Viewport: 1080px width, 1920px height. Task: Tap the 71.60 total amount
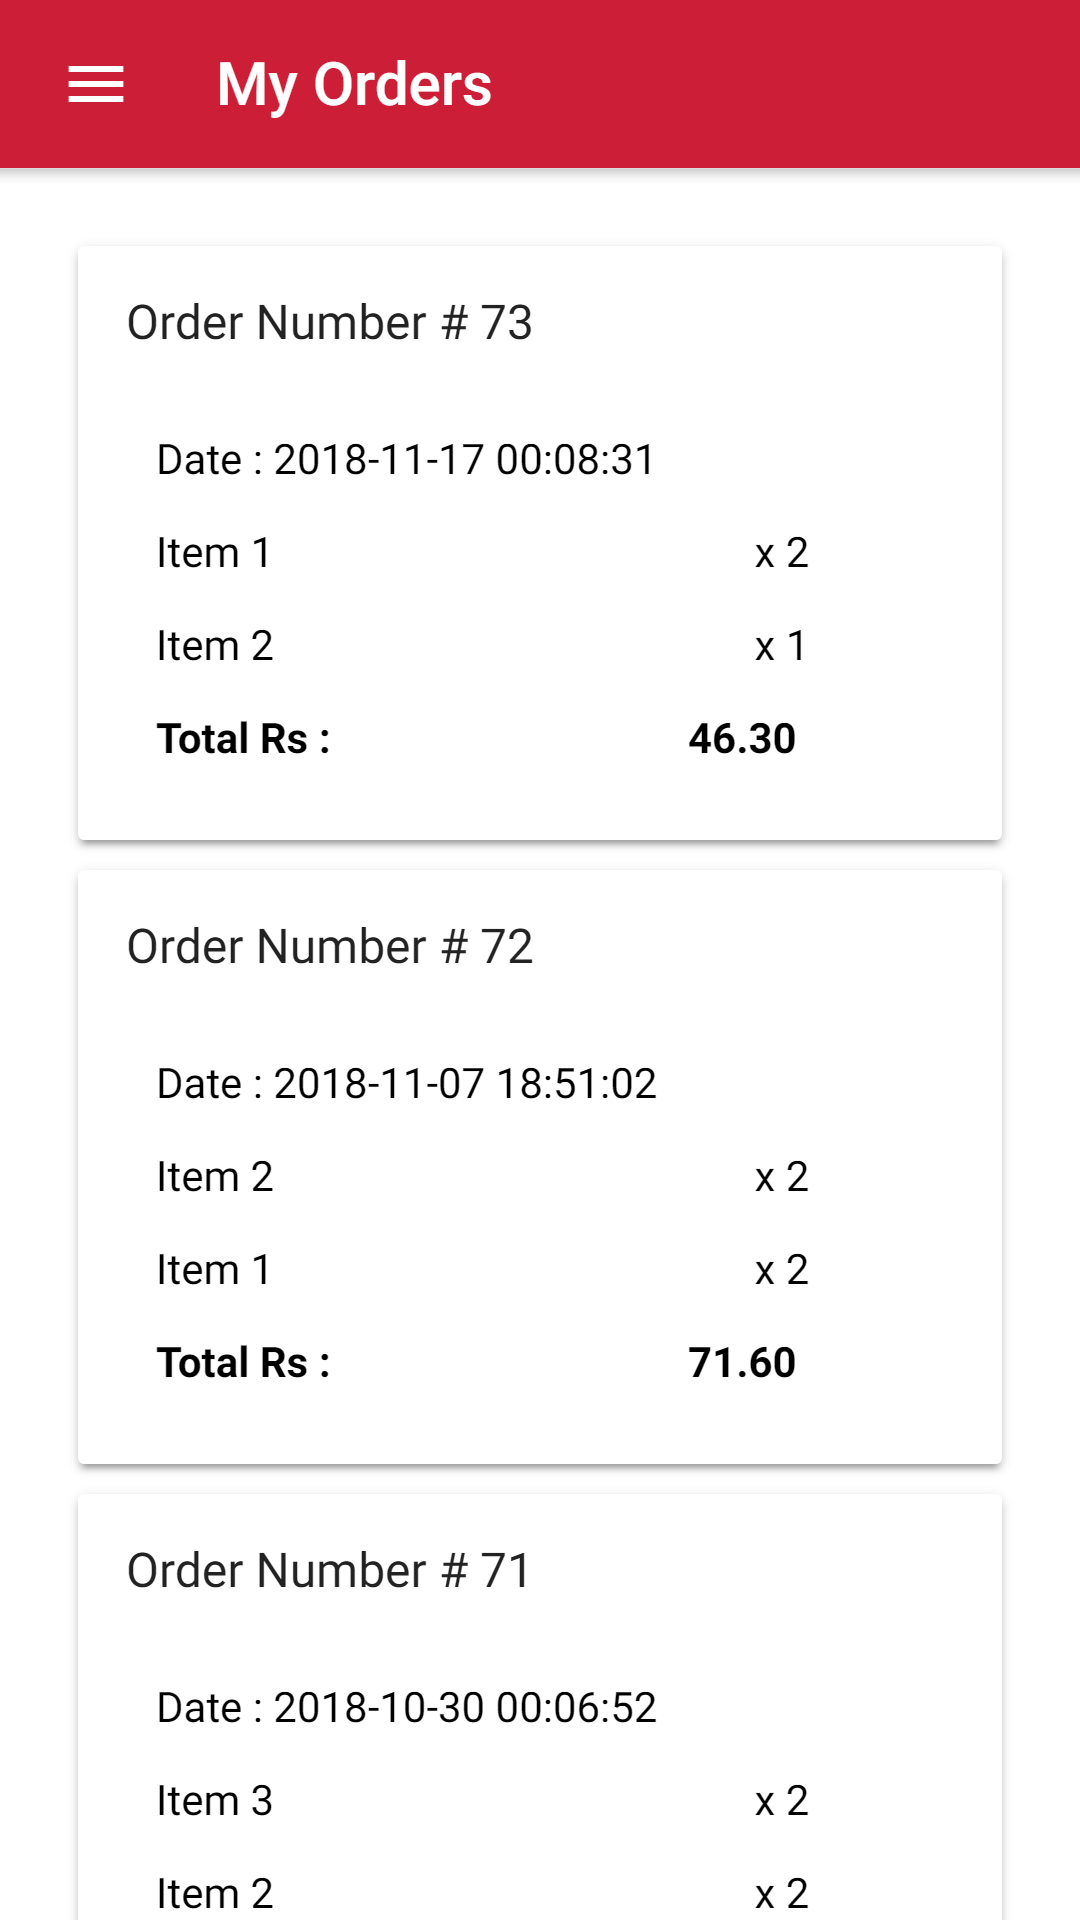[x=742, y=1363]
